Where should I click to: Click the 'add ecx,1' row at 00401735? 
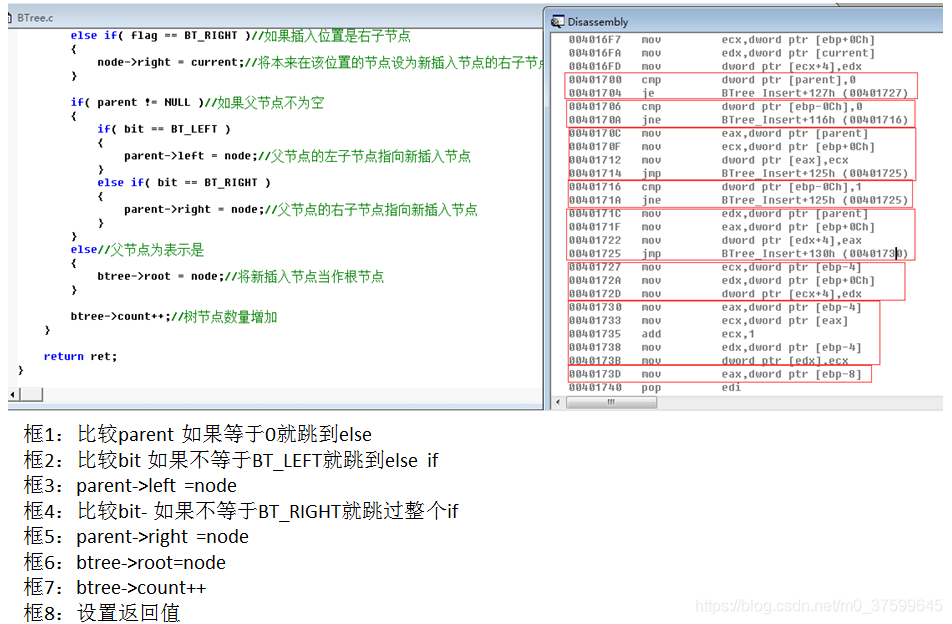[662, 333]
